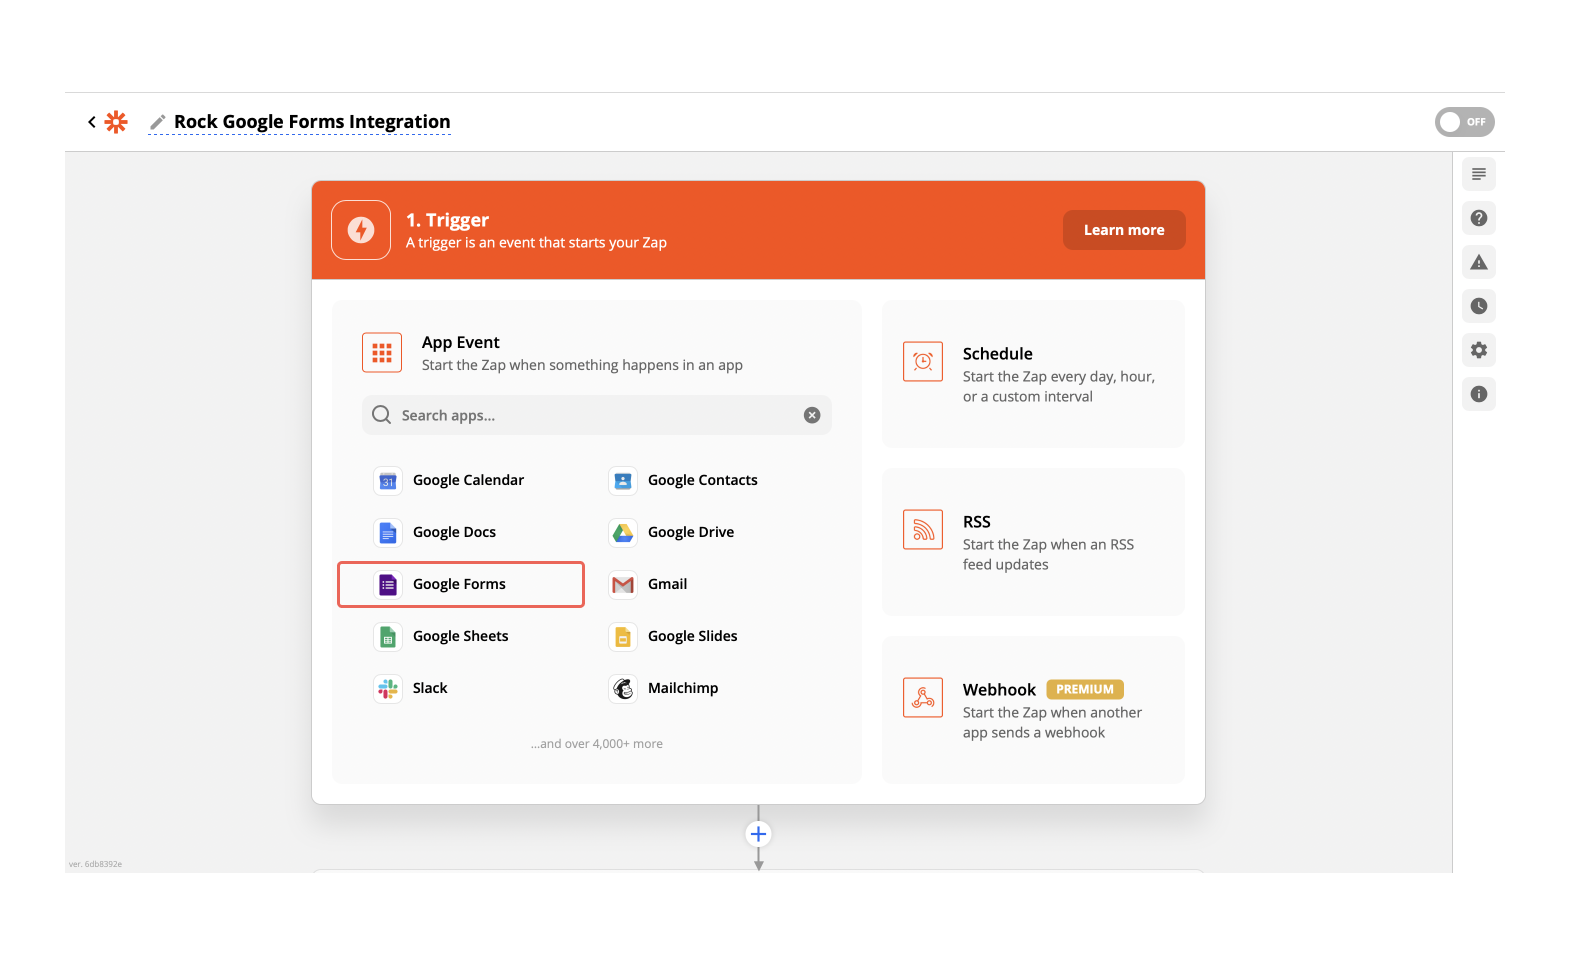Select the Webhook trigger title
Viewport: 1570px width, 955px height.
[x=999, y=690]
